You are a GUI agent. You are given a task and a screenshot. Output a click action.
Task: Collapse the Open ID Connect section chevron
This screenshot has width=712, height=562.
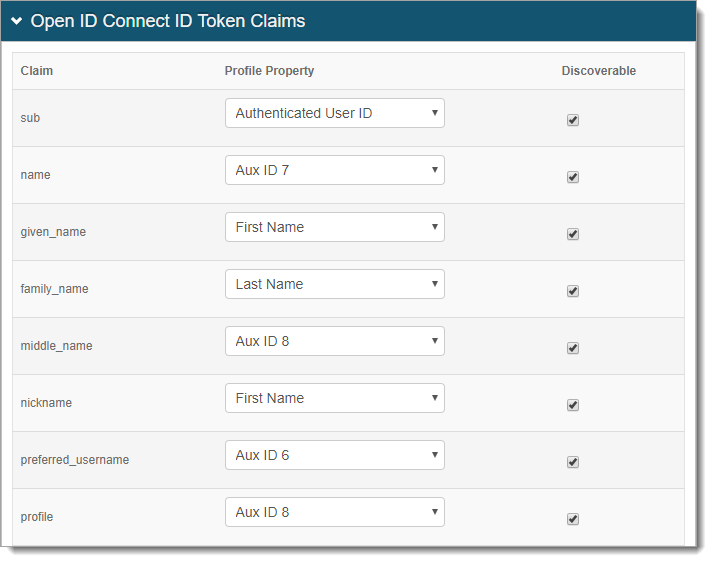17,21
